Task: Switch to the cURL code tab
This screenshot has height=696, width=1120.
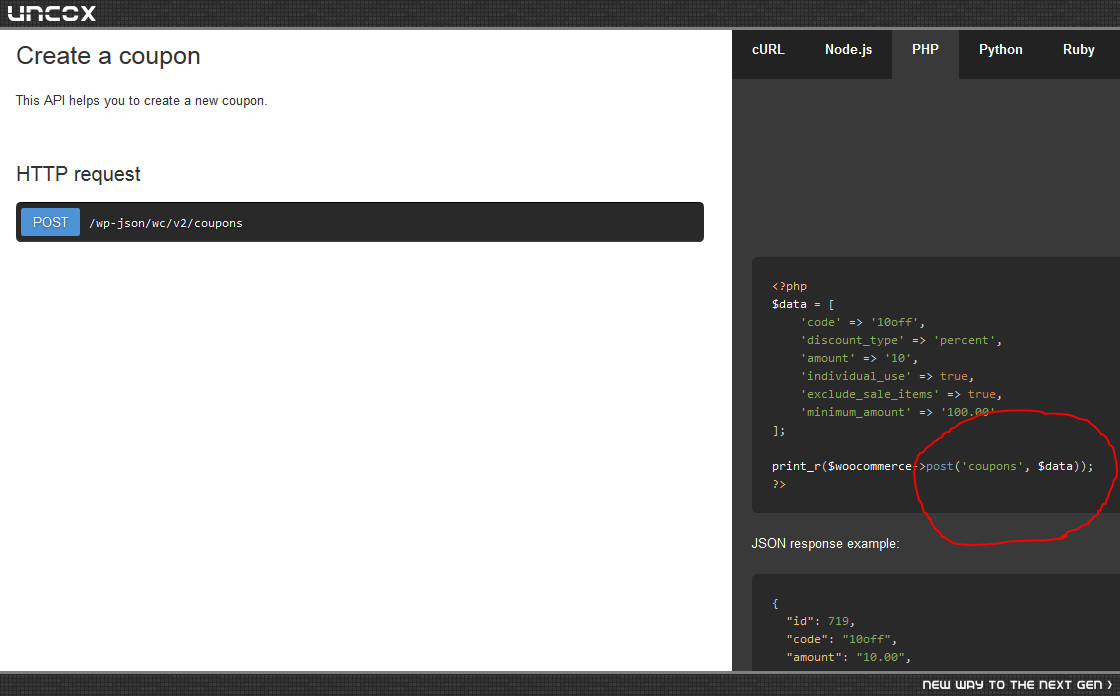Action: click(768, 50)
